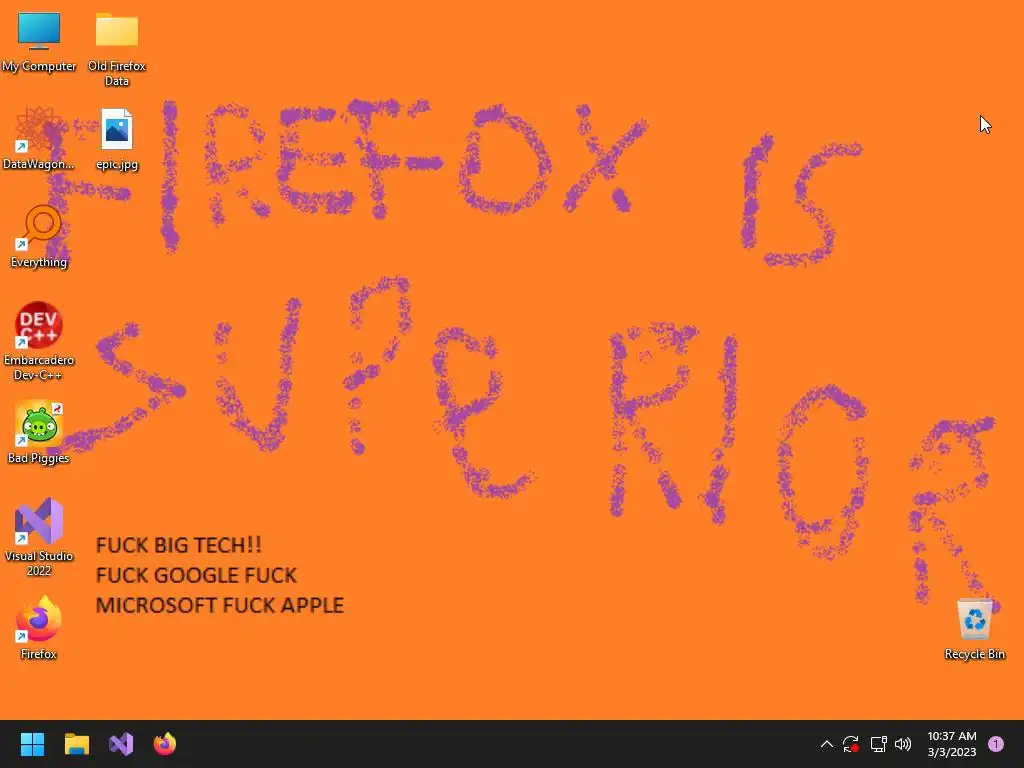Image resolution: width=1024 pixels, height=768 pixels.
Task: Open the notification badge showing 1
Action: click(x=995, y=744)
